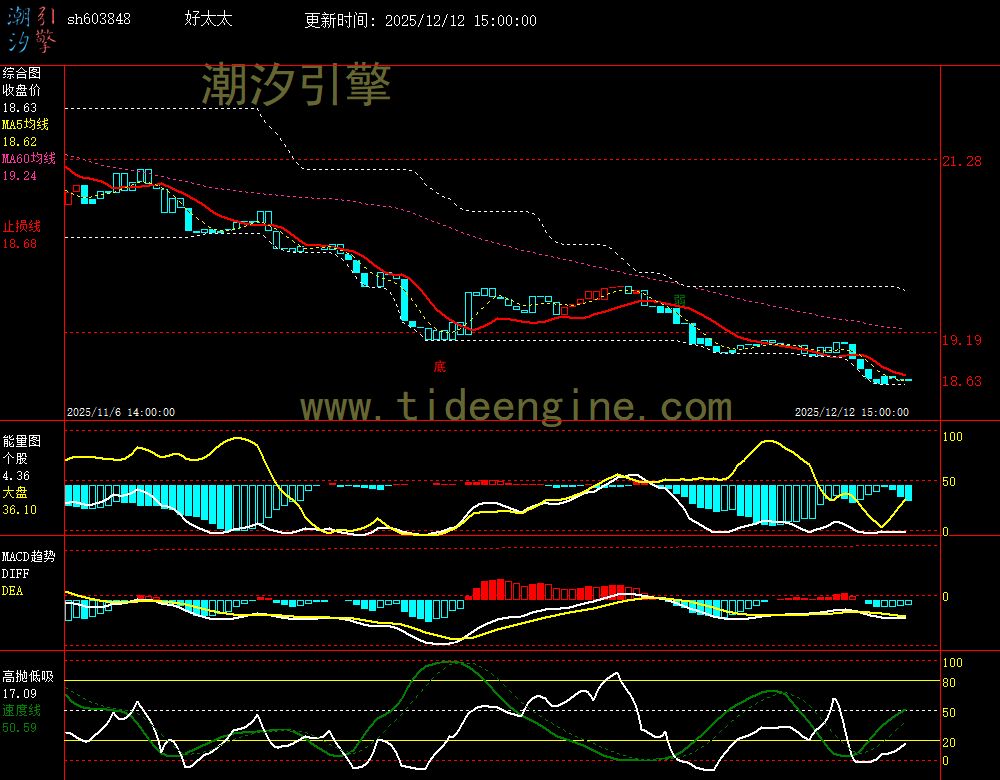1000x780 pixels.
Task: Toggle the 个股 series in the energy panel
Action: point(13,460)
